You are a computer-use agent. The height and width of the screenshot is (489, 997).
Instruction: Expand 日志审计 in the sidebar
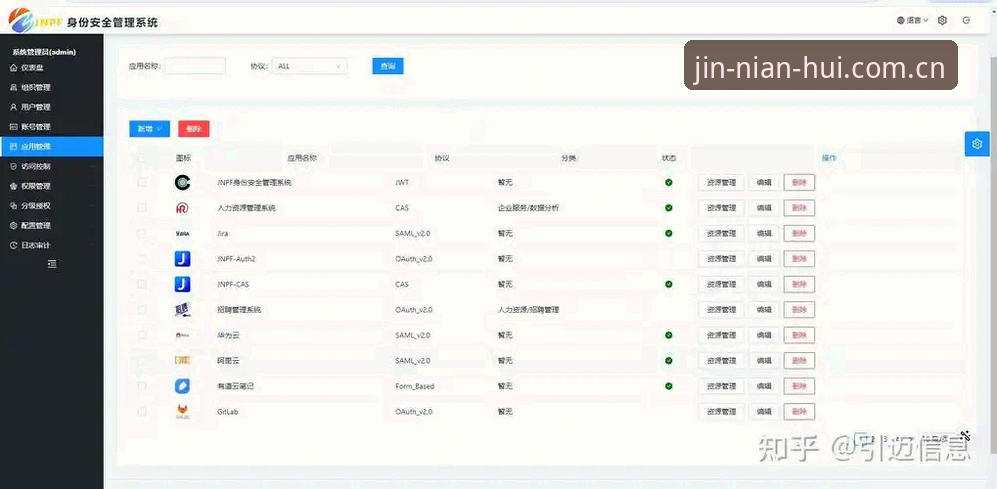click(52, 245)
